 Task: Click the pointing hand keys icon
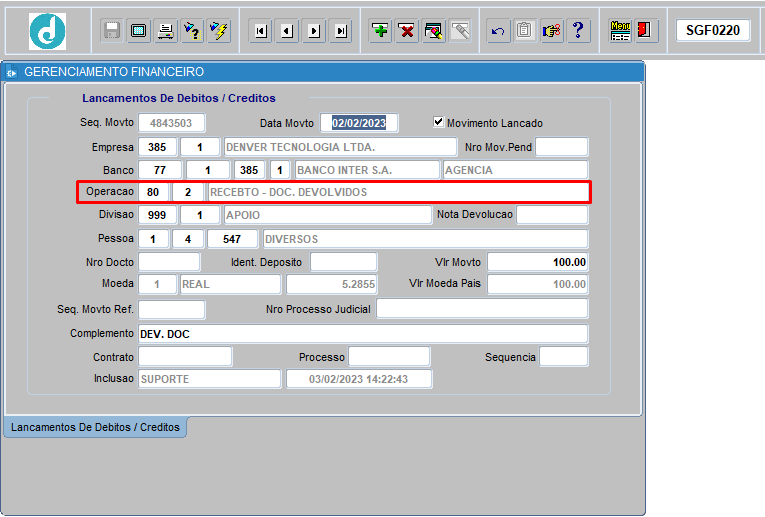tap(552, 31)
